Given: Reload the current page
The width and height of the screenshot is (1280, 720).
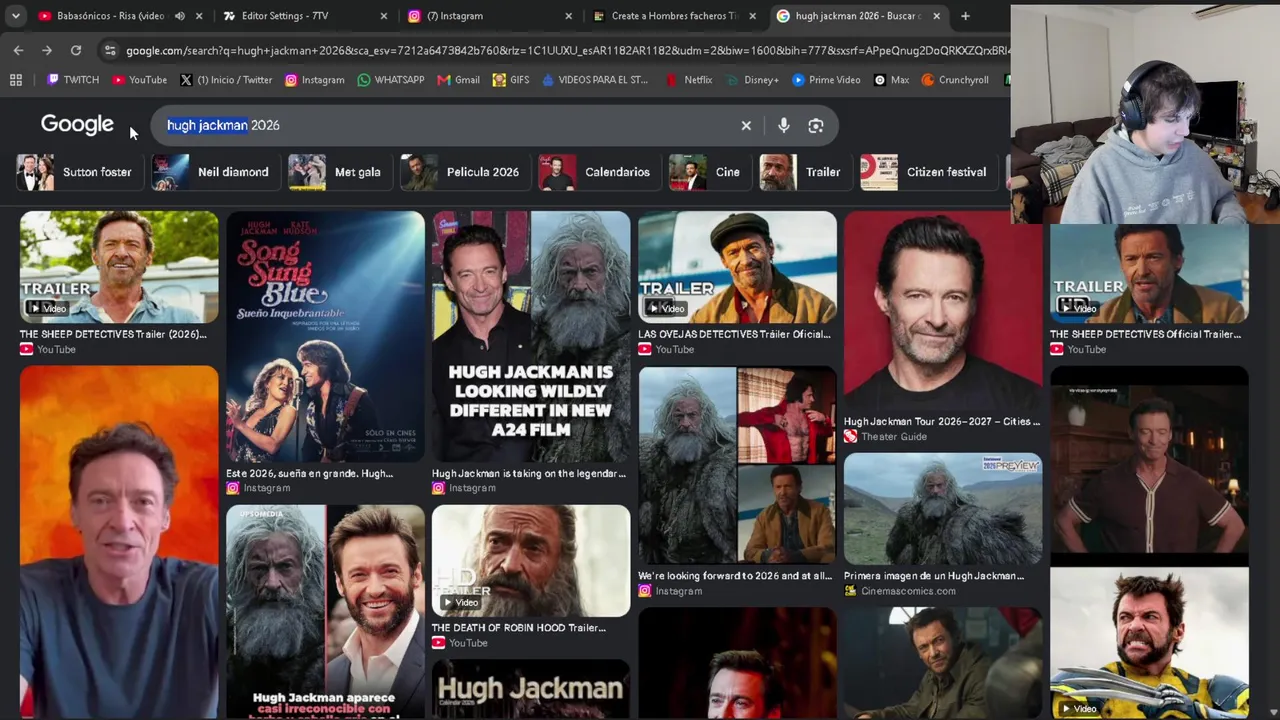Looking at the screenshot, I should 76,50.
